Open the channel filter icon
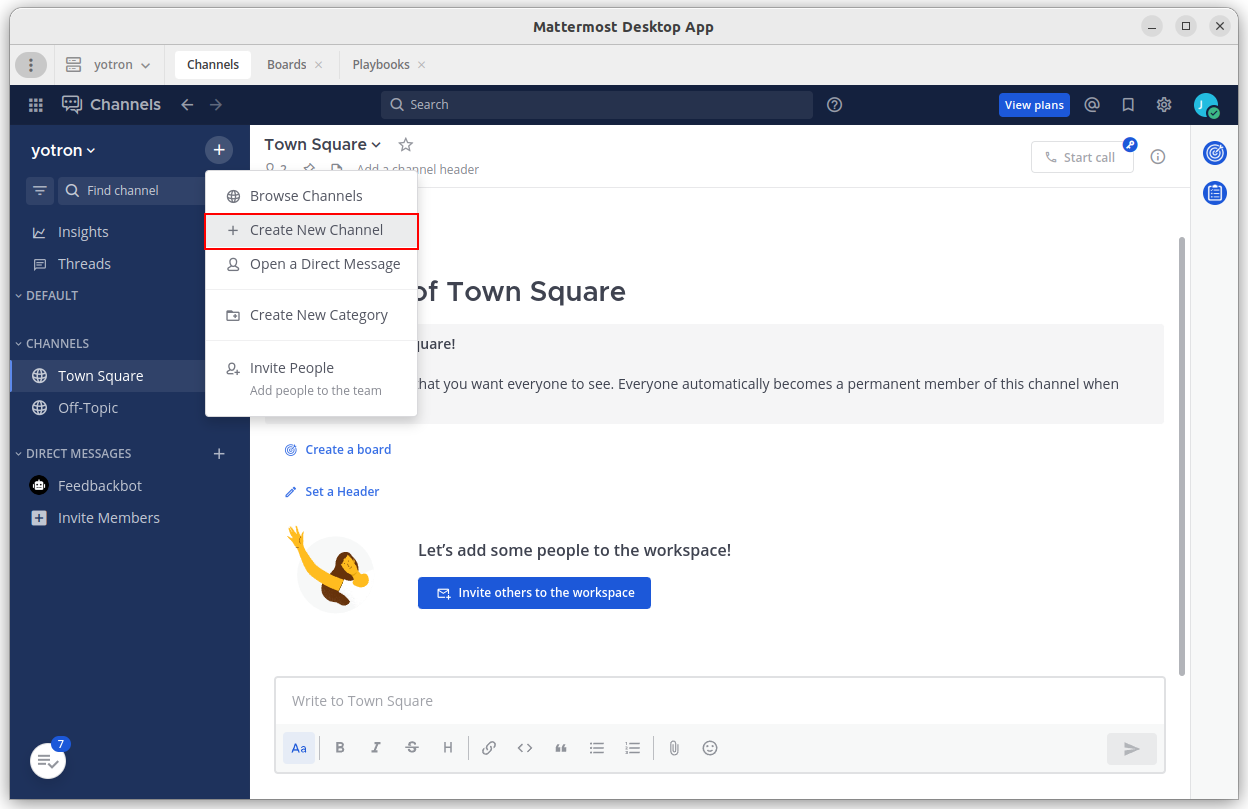 point(40,190)
